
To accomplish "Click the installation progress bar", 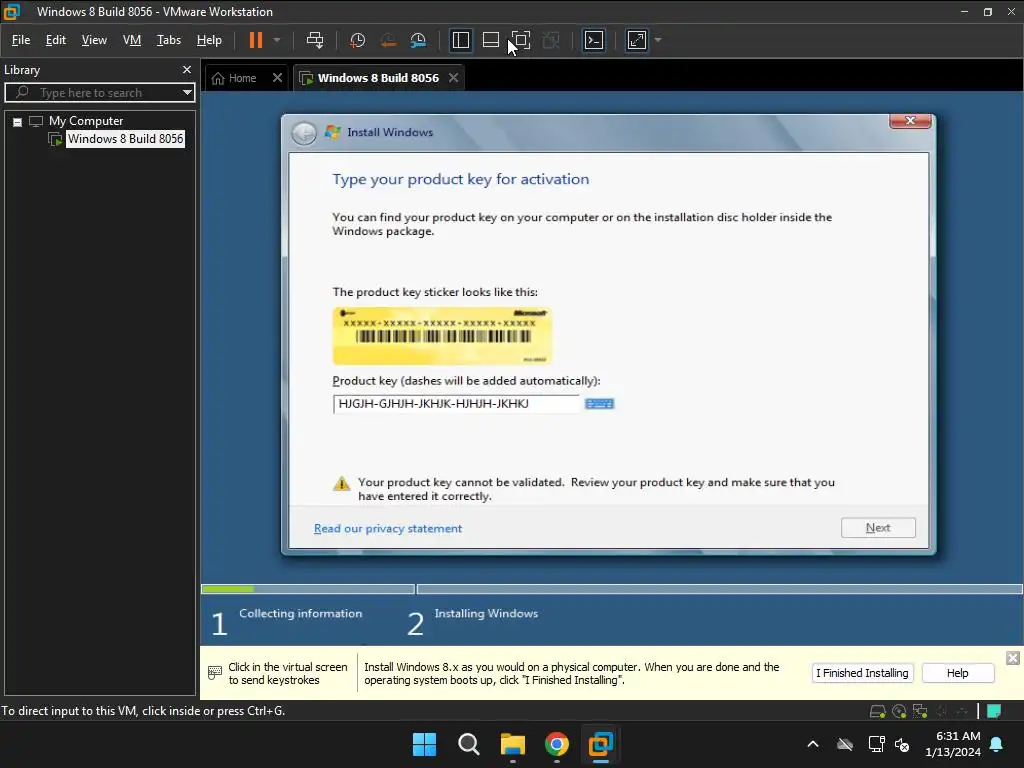I will [612, 589].
